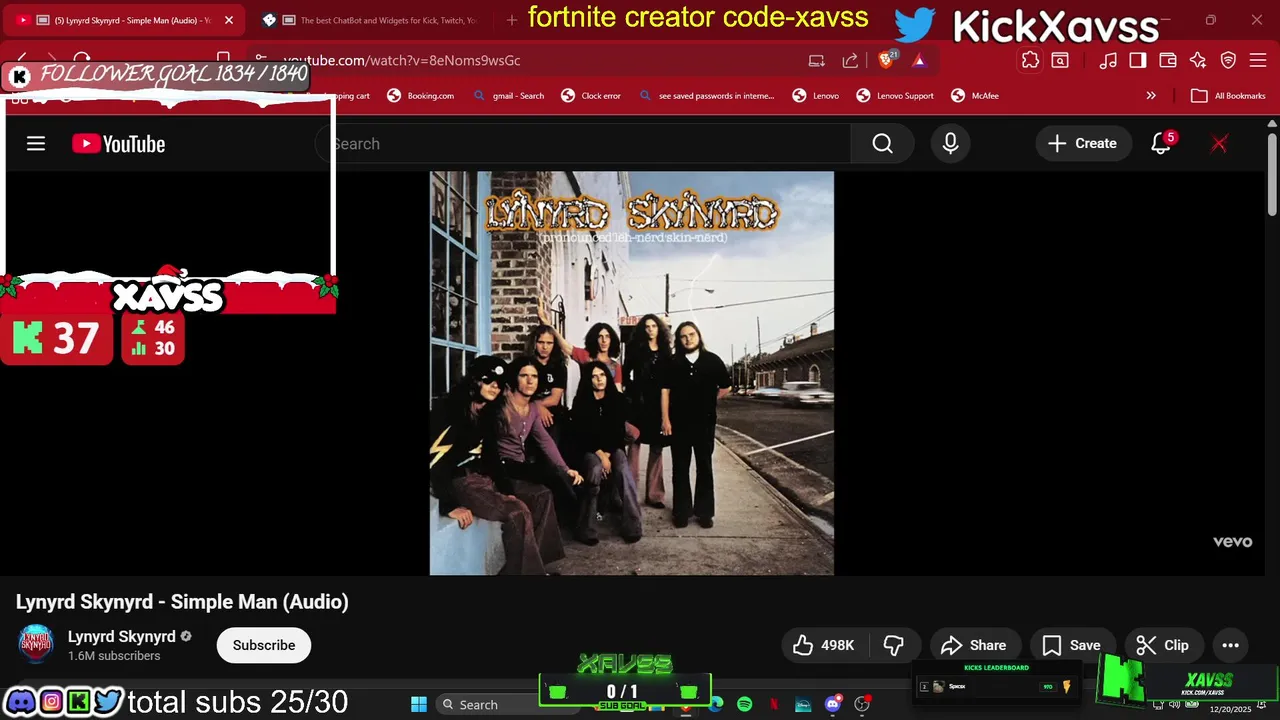This screenshot has height=720, width=1280.
Task: Open the see saved passwords bookmark
Action: (706, 96)
